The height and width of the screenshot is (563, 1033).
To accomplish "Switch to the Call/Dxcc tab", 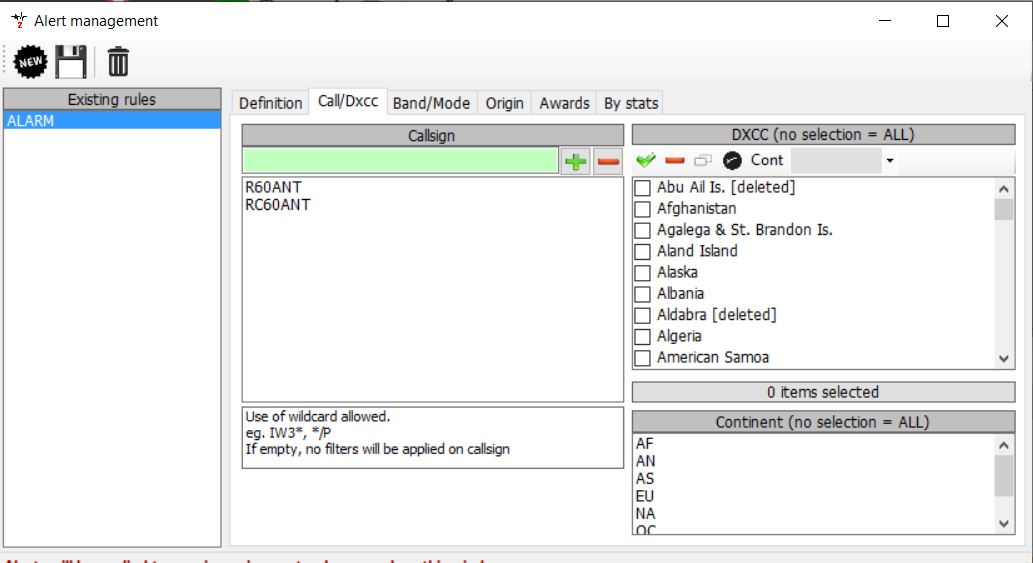I will [348, 101].
